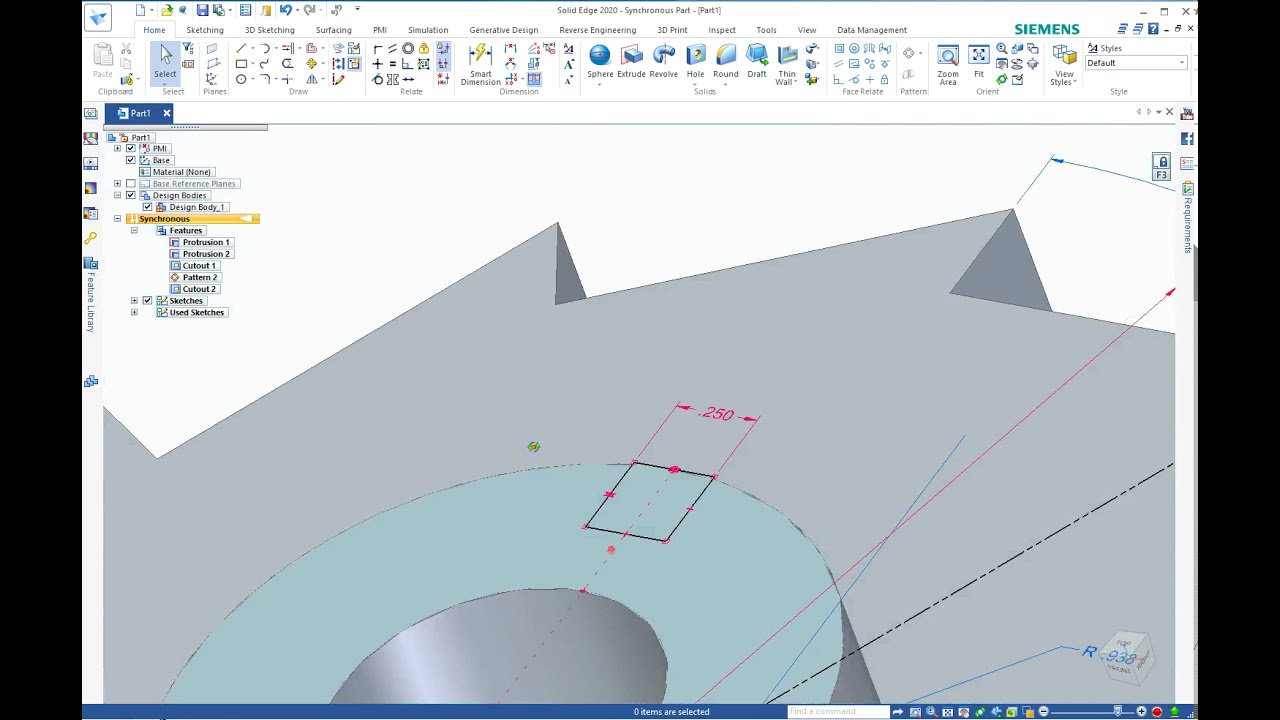
Task: Click the Extrude tool
Action: (x=631, y=61)
